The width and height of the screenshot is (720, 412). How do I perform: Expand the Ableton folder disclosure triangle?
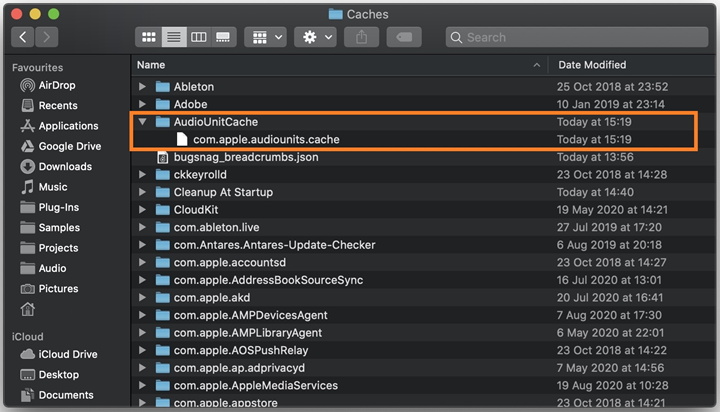click(142, 86)
